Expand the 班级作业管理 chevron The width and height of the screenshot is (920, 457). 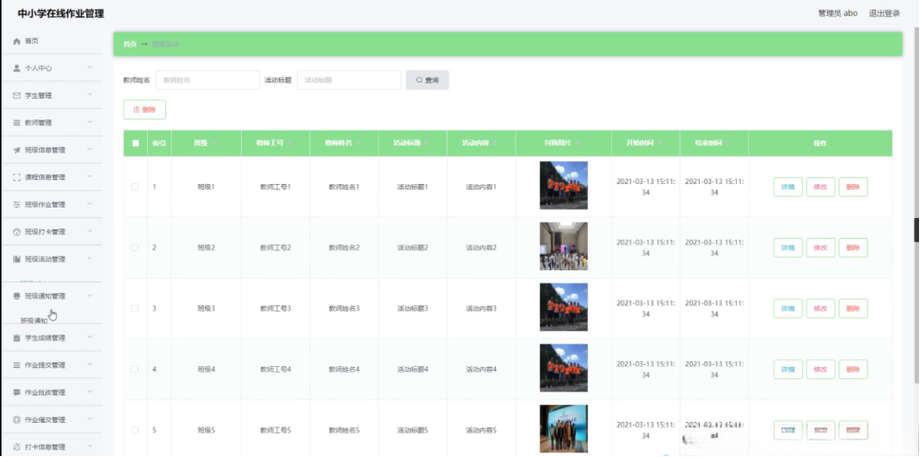(90, 204)
